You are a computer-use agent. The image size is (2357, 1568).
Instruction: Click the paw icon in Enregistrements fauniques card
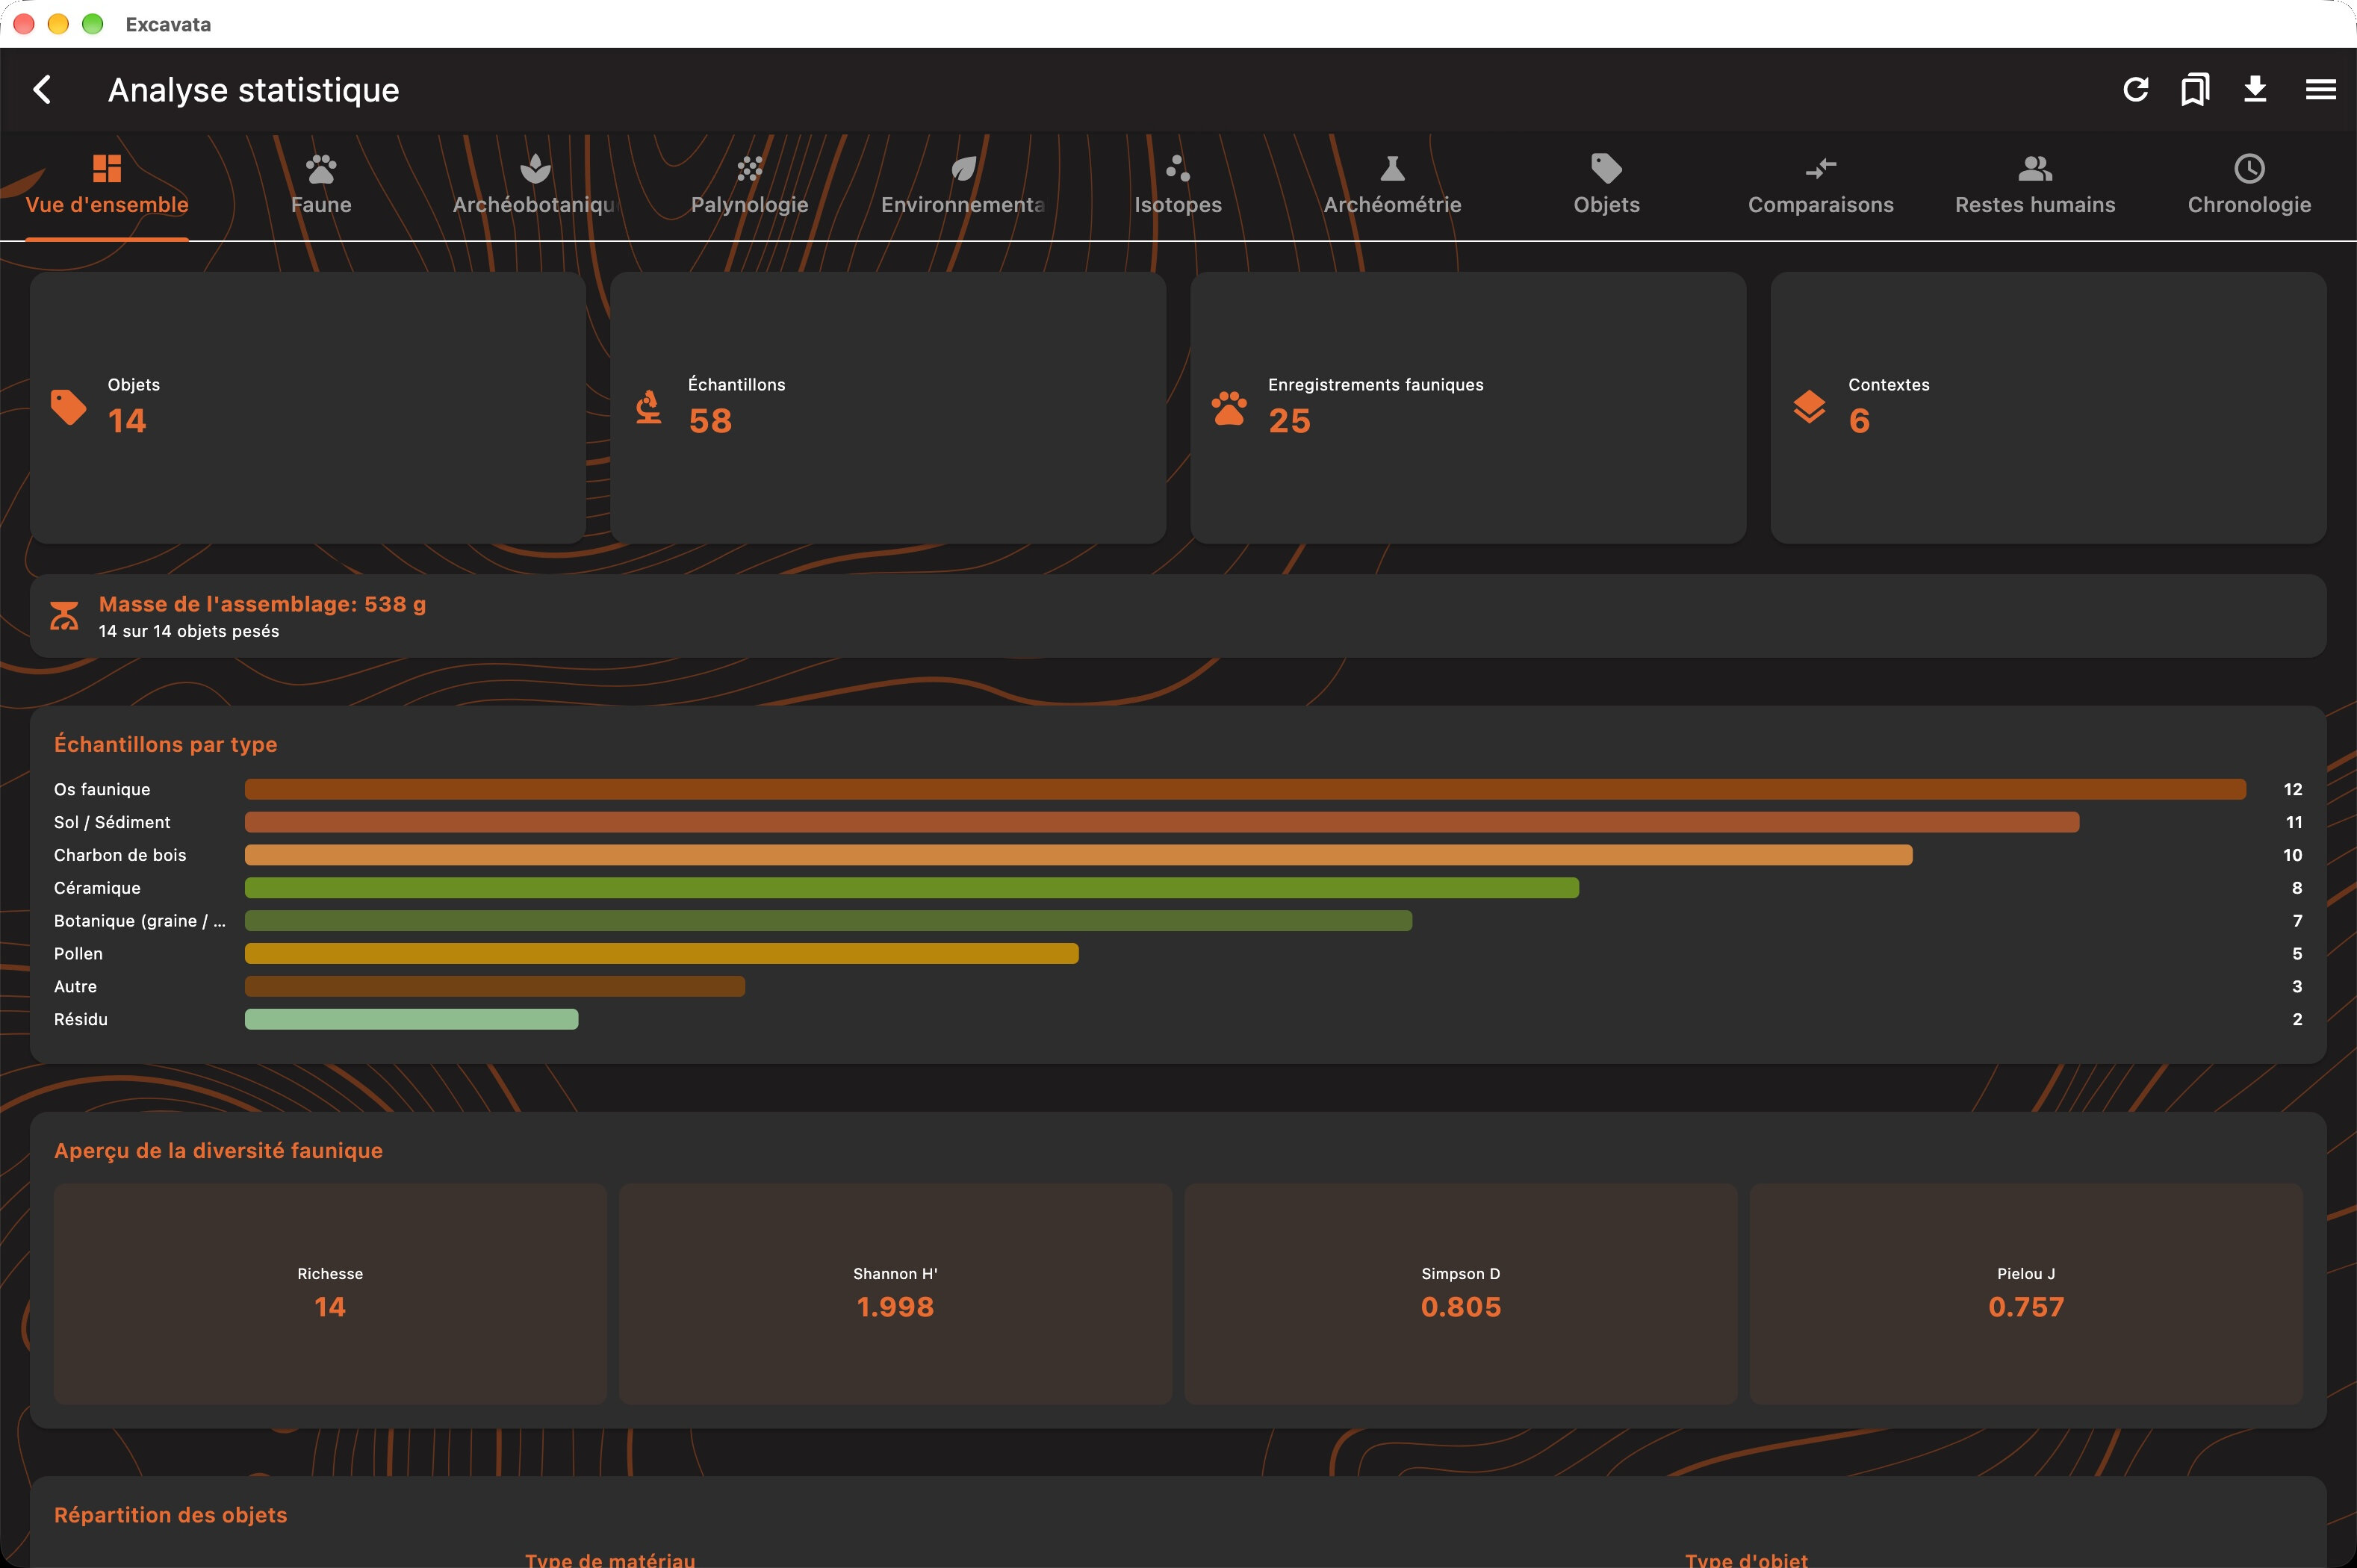coord(1229,407)
